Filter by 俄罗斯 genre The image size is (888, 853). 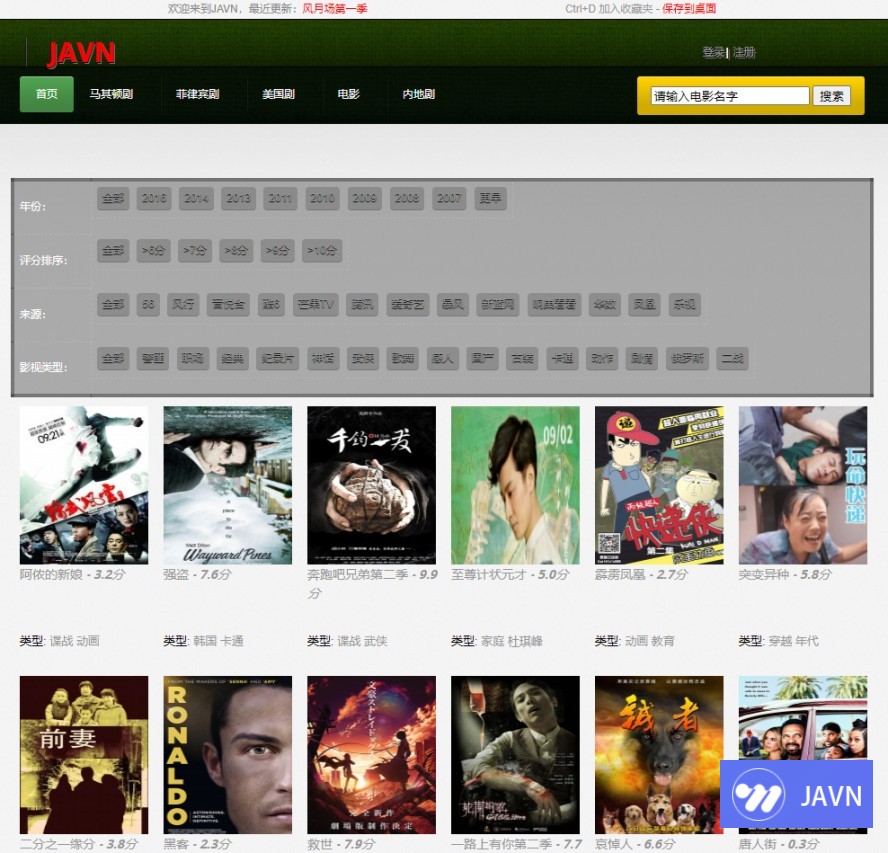pos(688,359)
